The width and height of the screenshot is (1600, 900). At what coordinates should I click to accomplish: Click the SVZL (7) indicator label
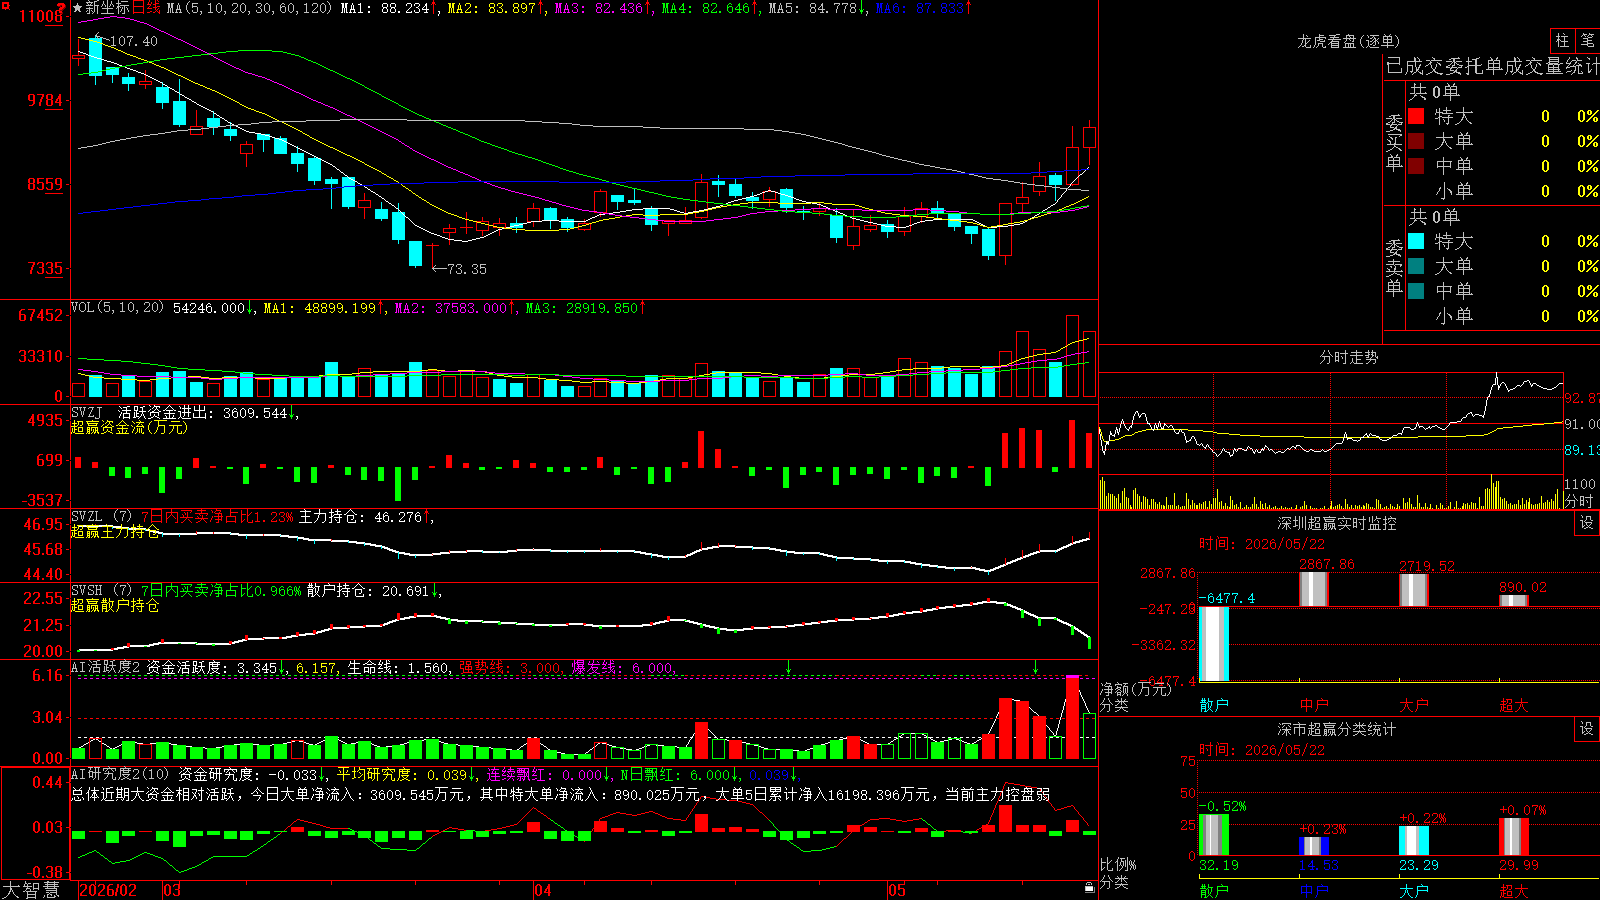click(102, 517)
